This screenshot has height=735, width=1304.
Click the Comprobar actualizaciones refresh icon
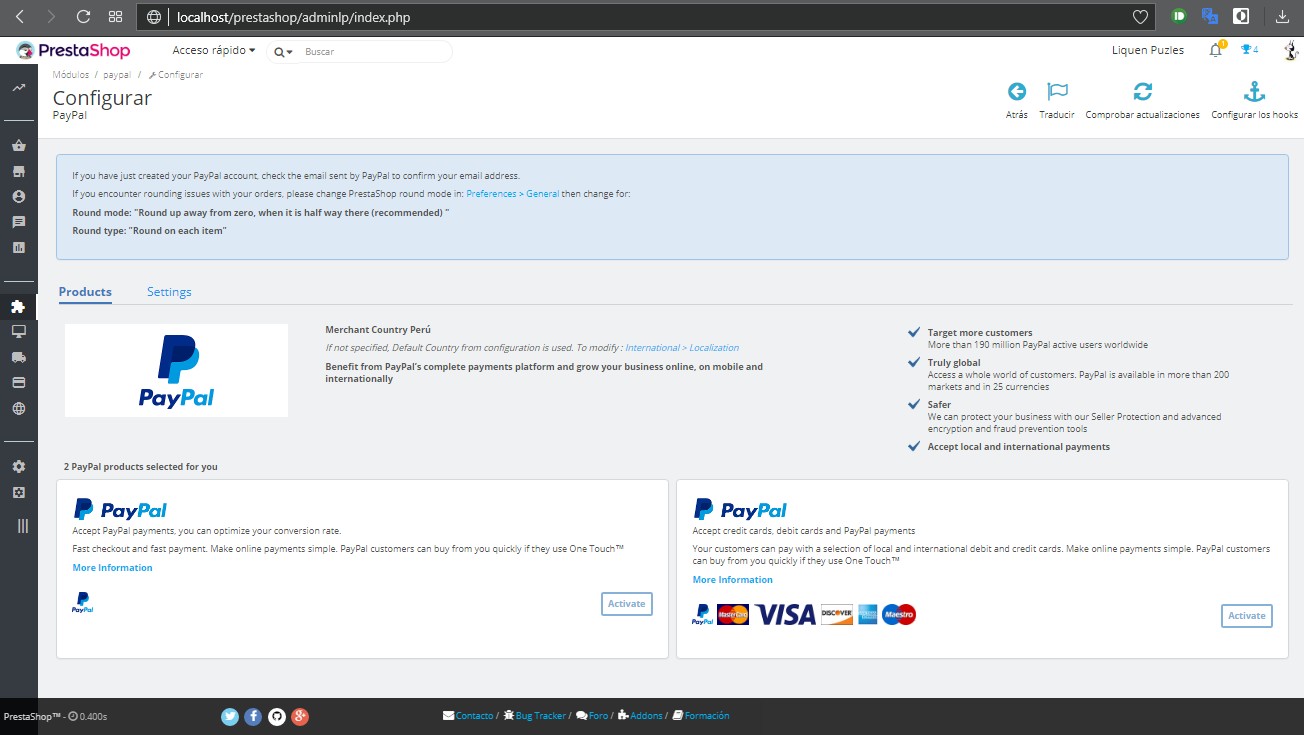tap(1143, 92)
